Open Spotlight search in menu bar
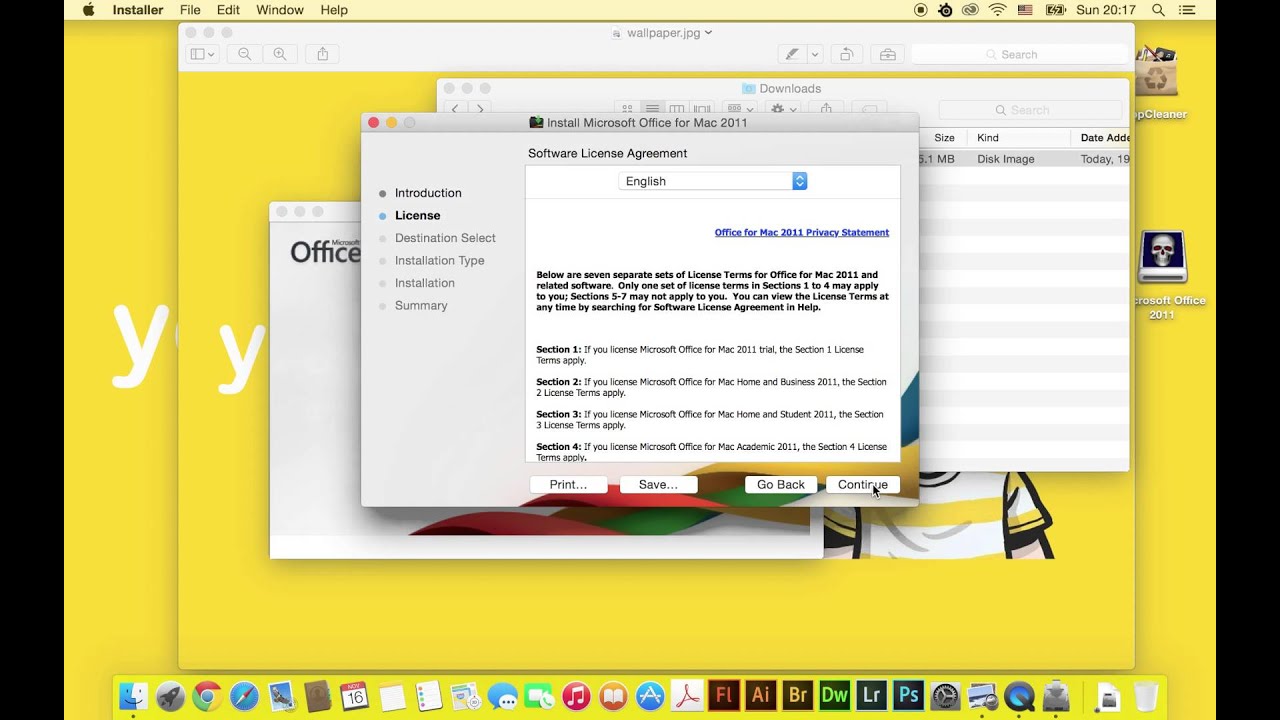Viewport: 1280px width, 720px height. click(x=1158, y=10)
